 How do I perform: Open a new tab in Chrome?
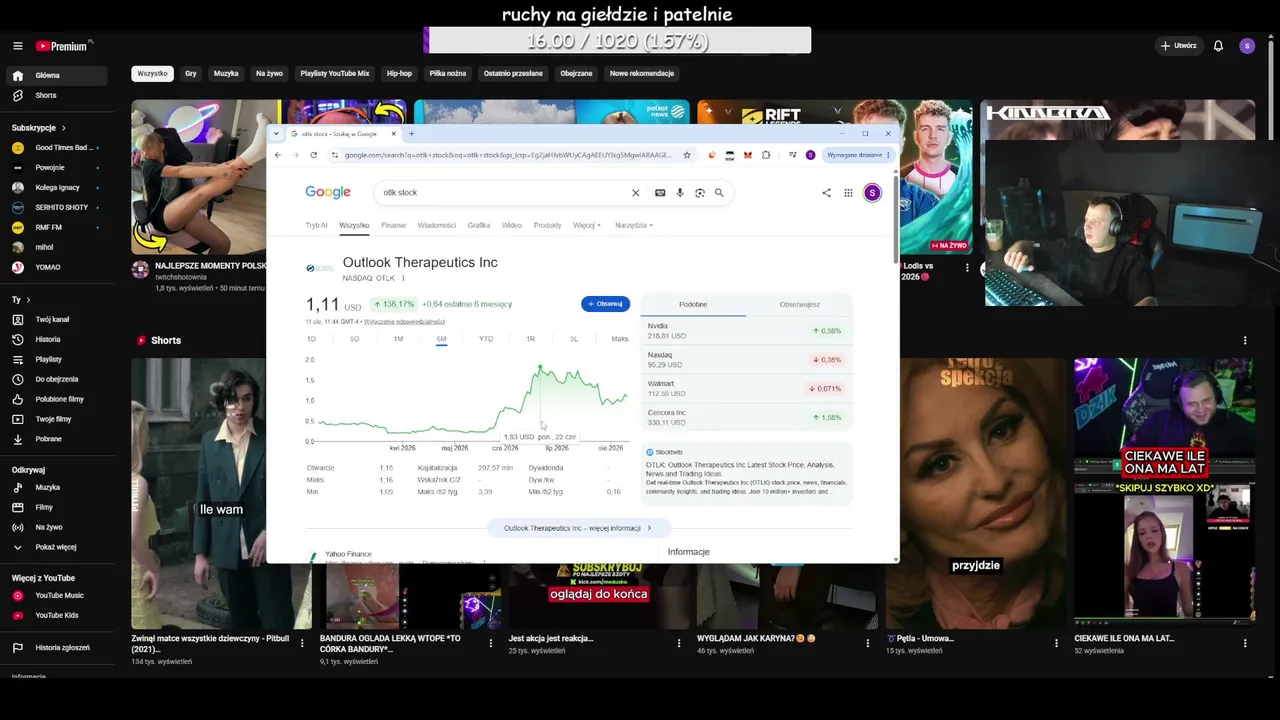411,134
